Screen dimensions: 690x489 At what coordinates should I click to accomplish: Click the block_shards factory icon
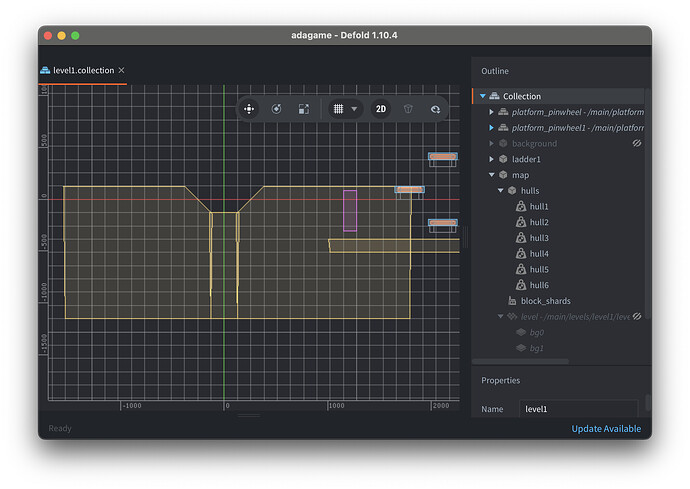pos(512,301)
